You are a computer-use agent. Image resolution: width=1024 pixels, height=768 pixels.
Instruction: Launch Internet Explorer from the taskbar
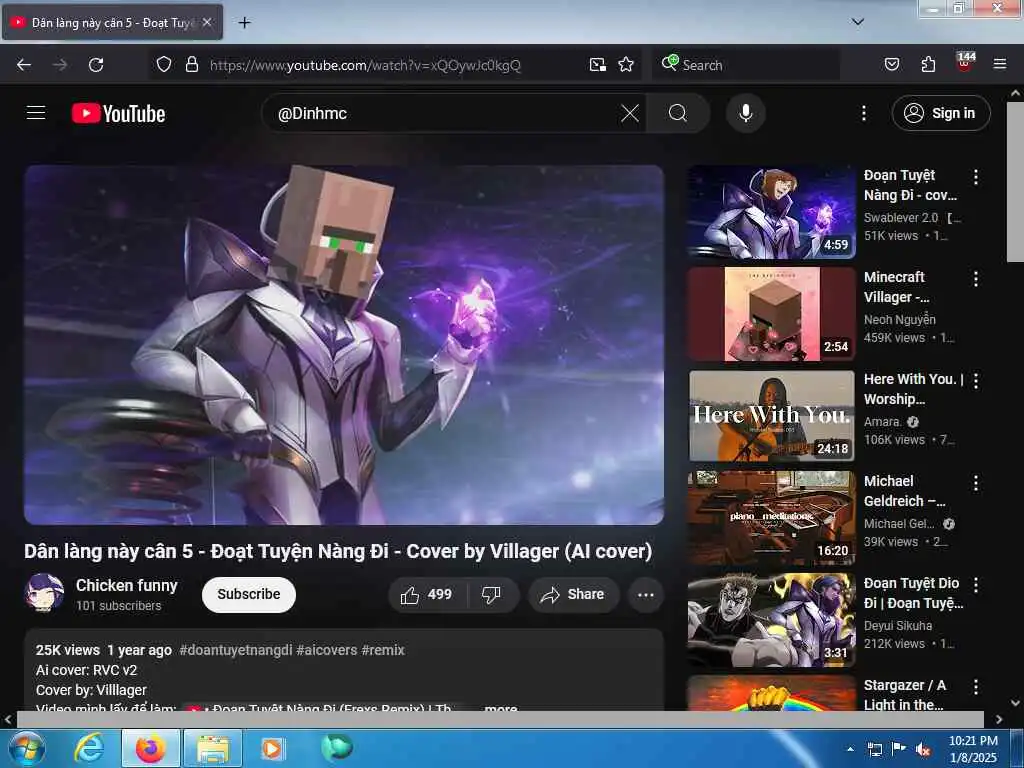[x=88, y=748]
